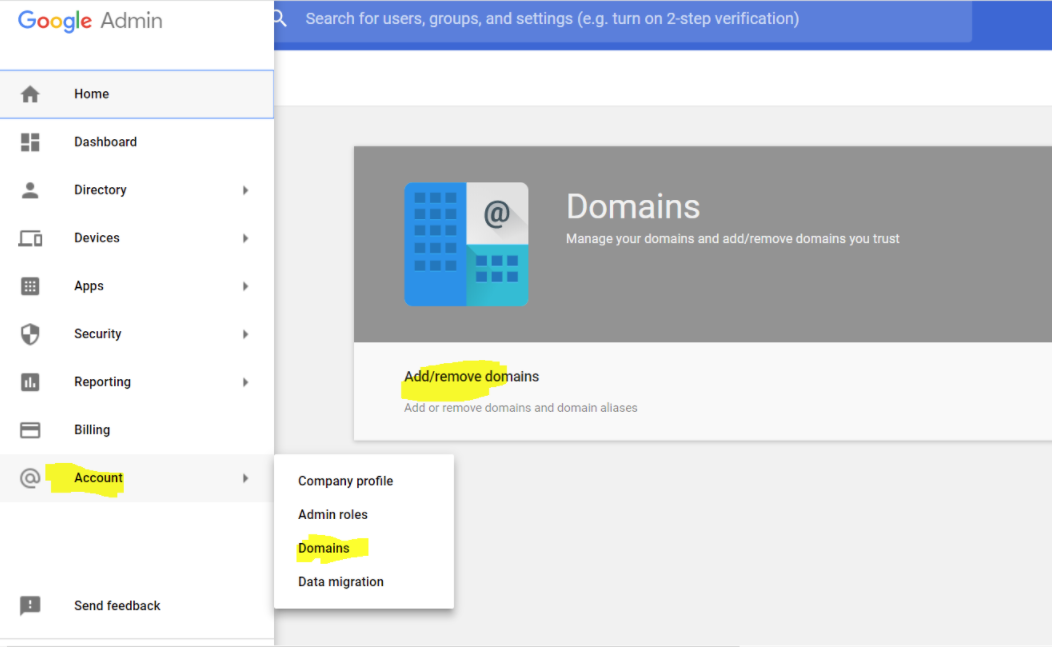This screenshot has height=647, width=1052.
Task: Click the Devices laptop-phone icon
Action: 30,238
